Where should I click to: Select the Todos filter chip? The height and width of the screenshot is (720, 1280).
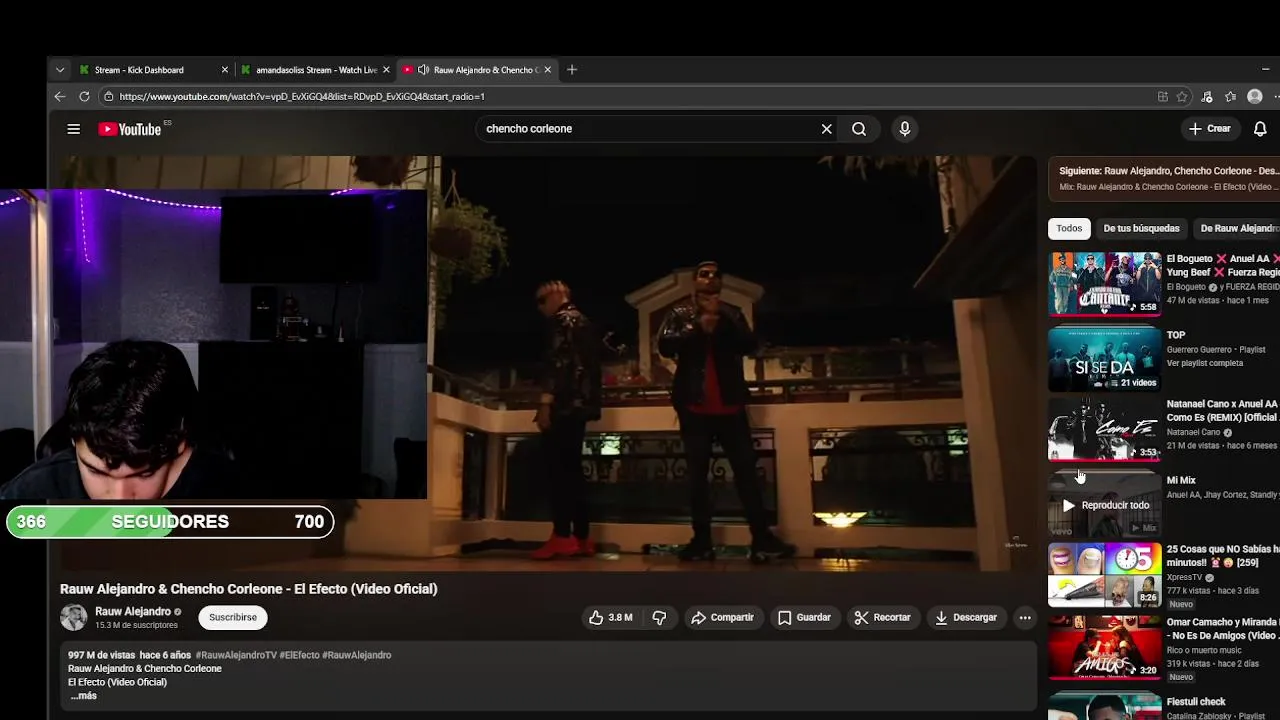click(1069, 228)
